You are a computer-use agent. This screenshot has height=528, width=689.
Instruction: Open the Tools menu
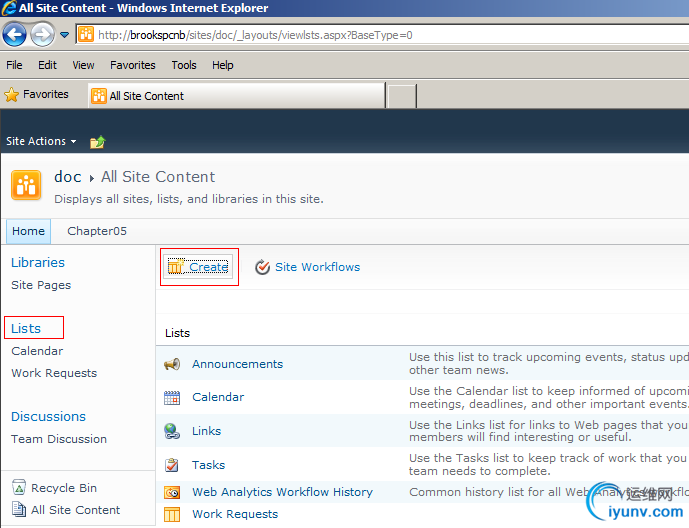pos(184,65)
